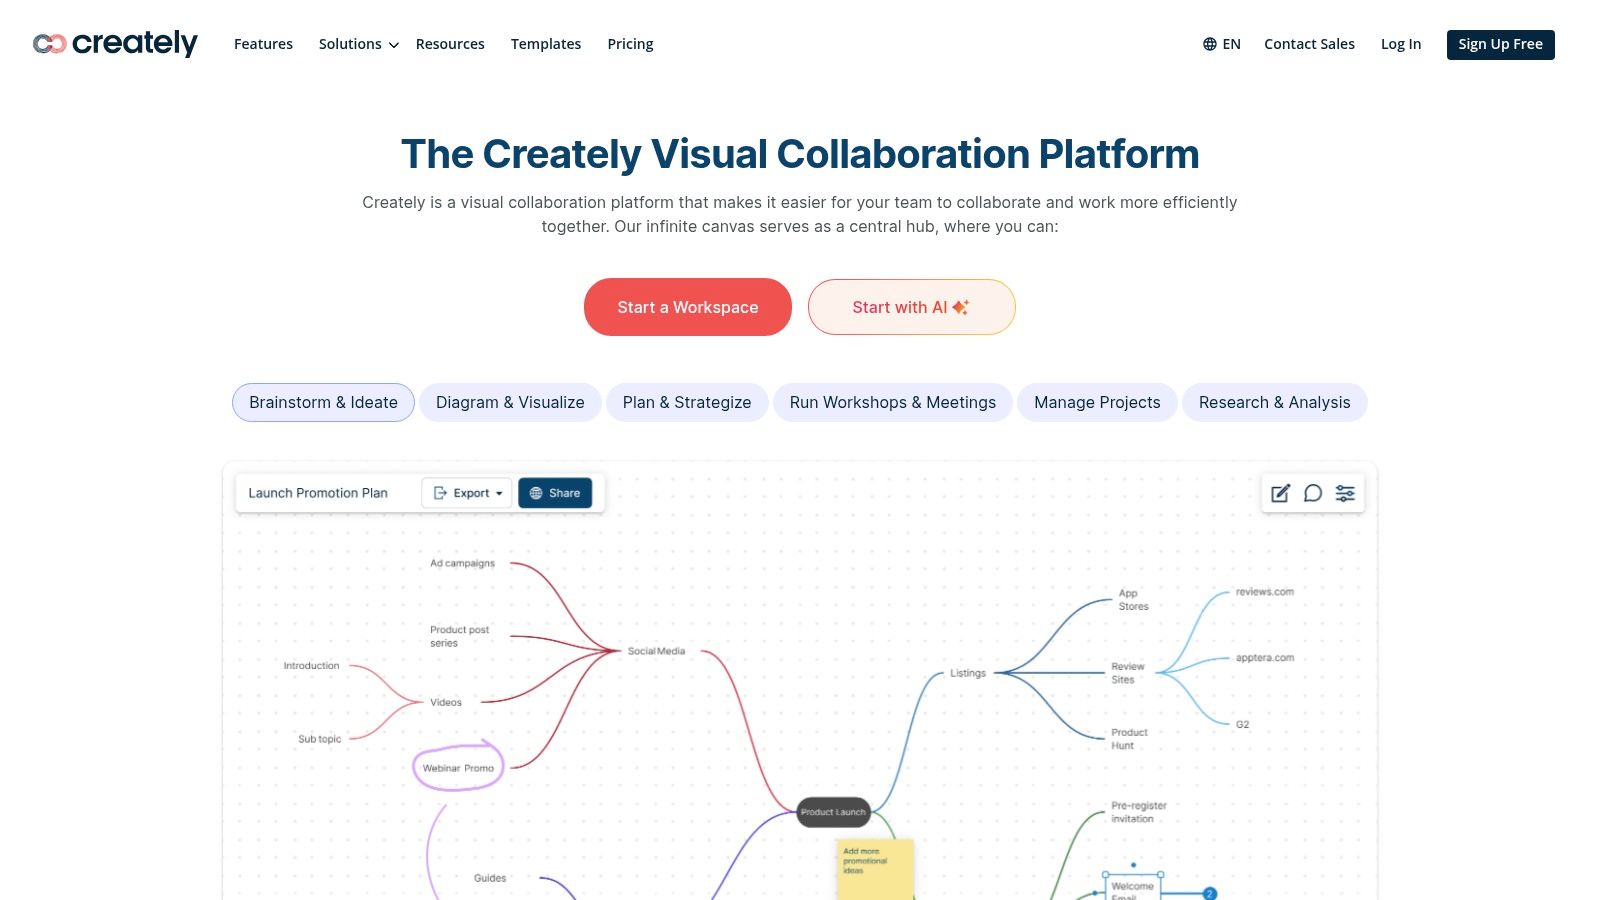Screen dimensions: 1600x900
Task: Click the Product Hunt node
Action: click(x=1129, y=739)
